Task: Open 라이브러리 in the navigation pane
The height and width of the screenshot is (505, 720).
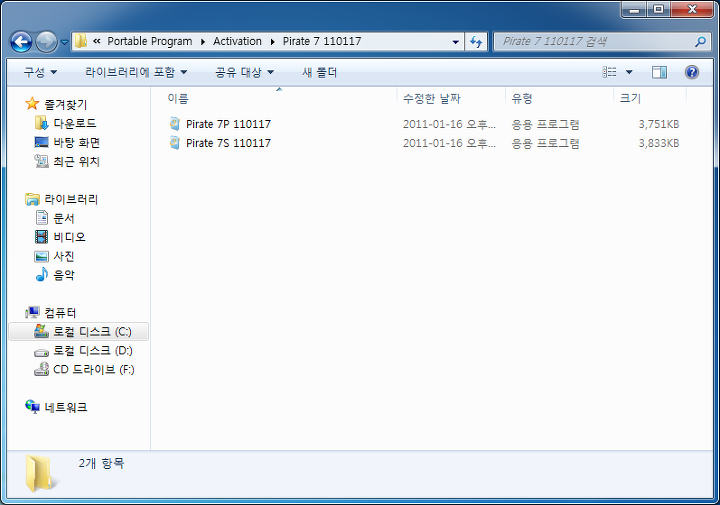Action: (71, 199)
